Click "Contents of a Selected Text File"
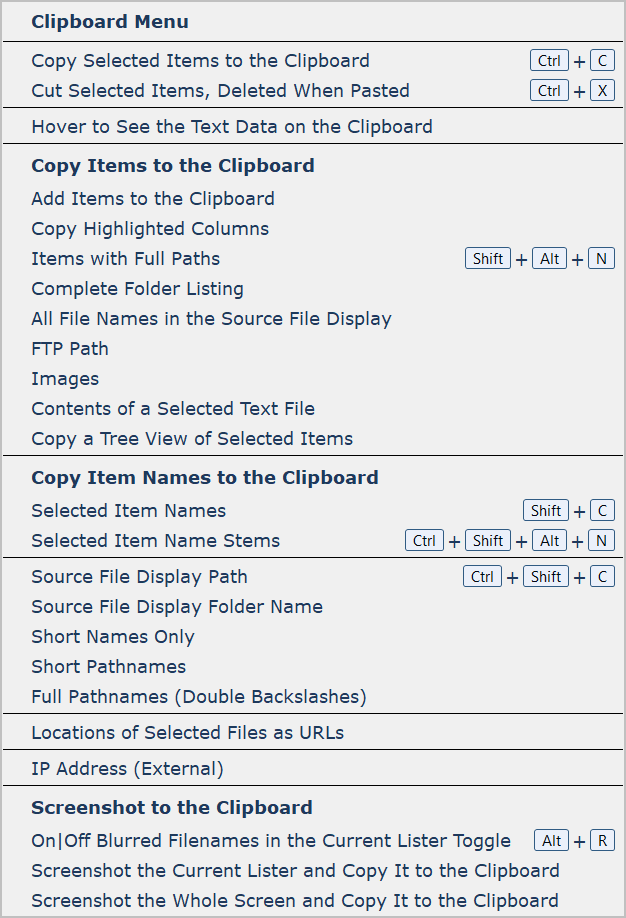The height and width of the screenshot is (918, 626). pyautogui.click(x=172, y=408)
